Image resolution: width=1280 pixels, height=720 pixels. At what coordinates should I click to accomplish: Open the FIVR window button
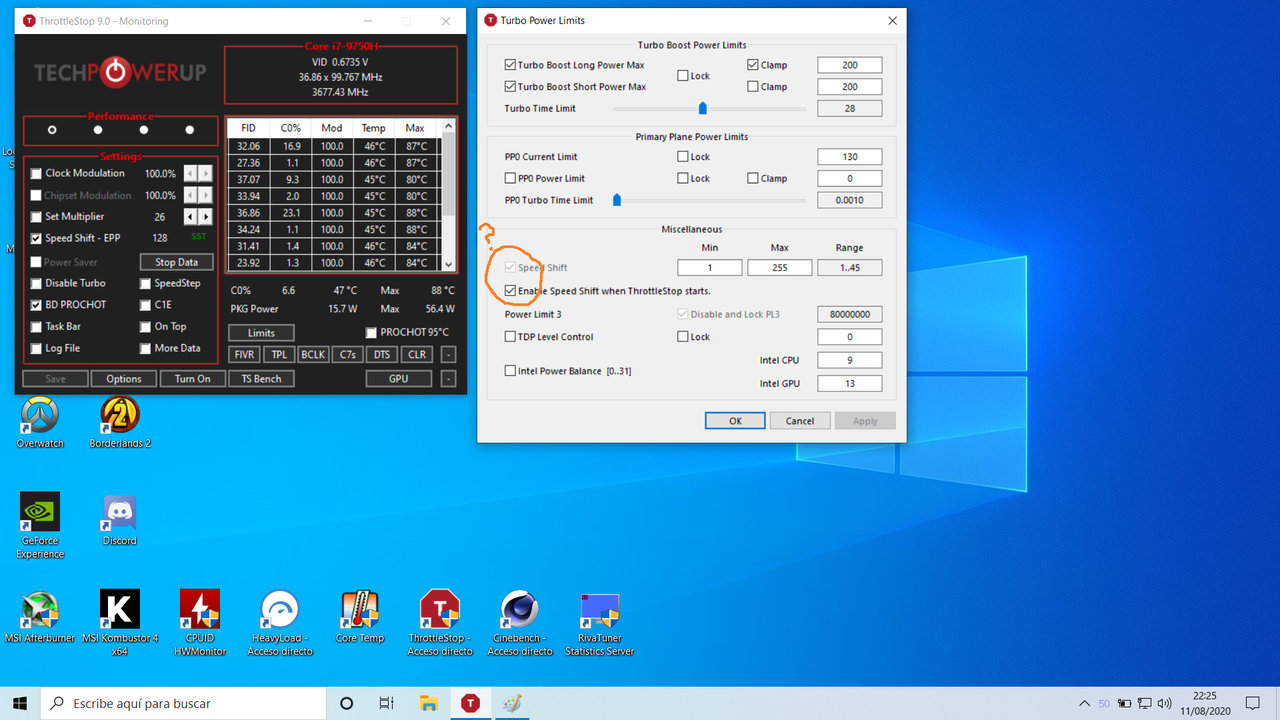245,355
